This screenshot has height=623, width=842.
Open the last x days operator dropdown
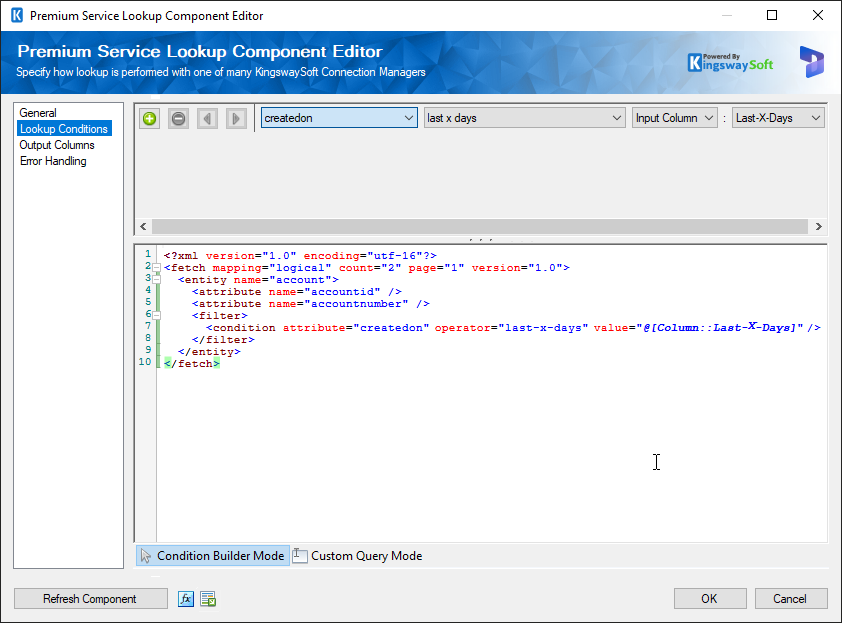(525, 118)
